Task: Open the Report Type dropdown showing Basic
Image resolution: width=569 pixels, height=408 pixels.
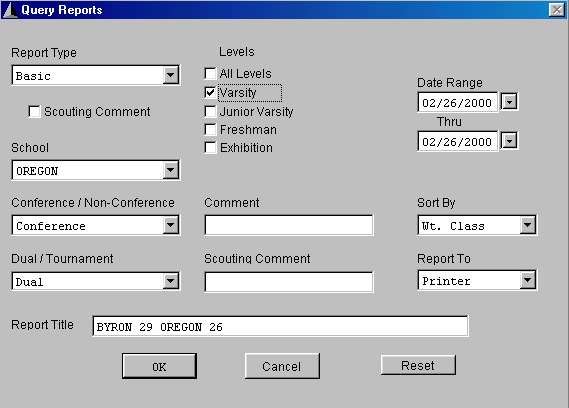Action: click(170, 76)
